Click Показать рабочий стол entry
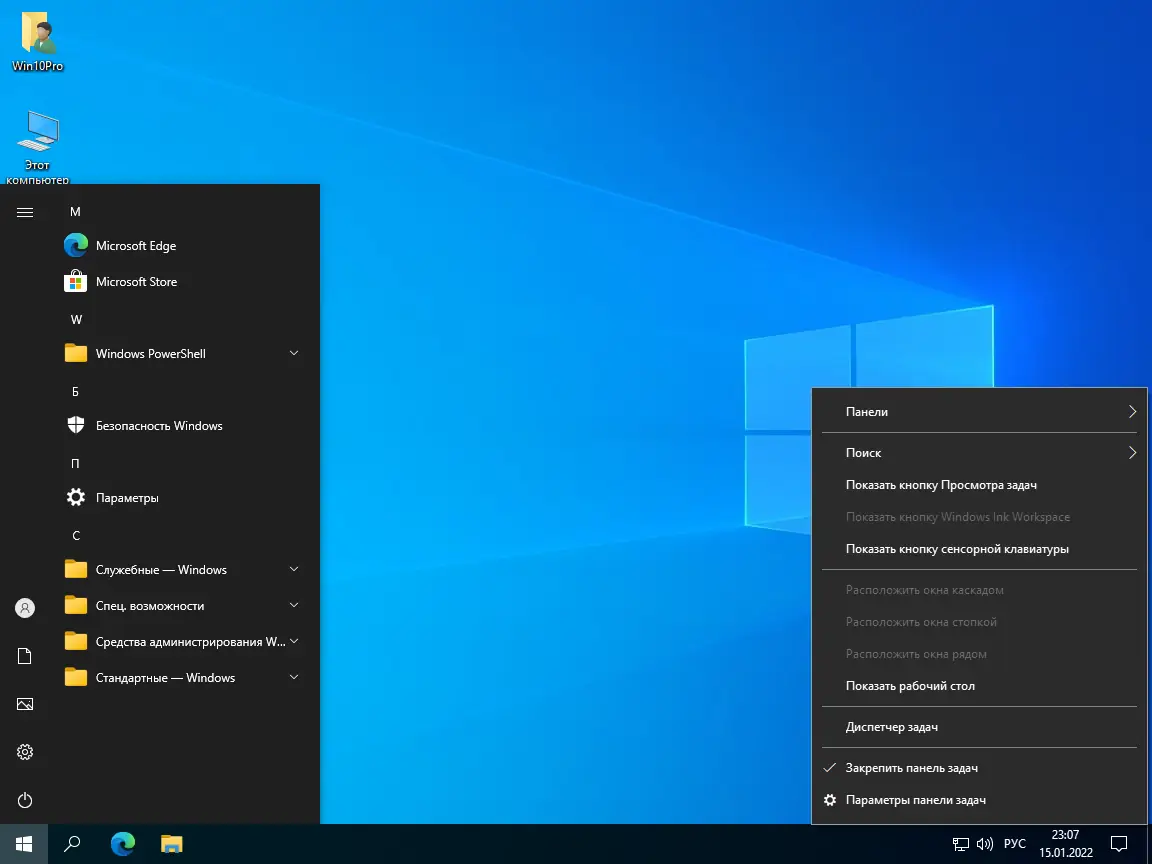1152x864 pixels. point(909,686)
